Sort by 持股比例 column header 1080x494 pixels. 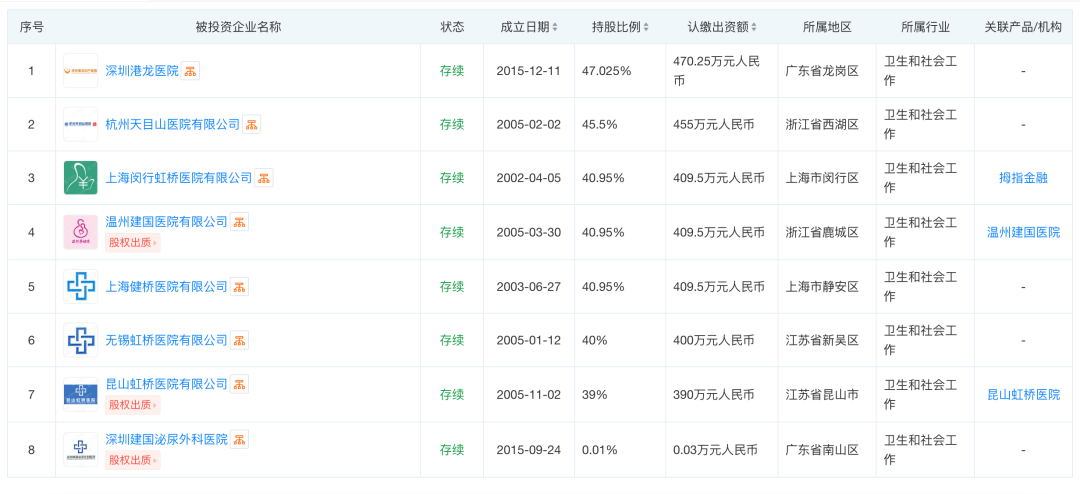pos(620,27)
